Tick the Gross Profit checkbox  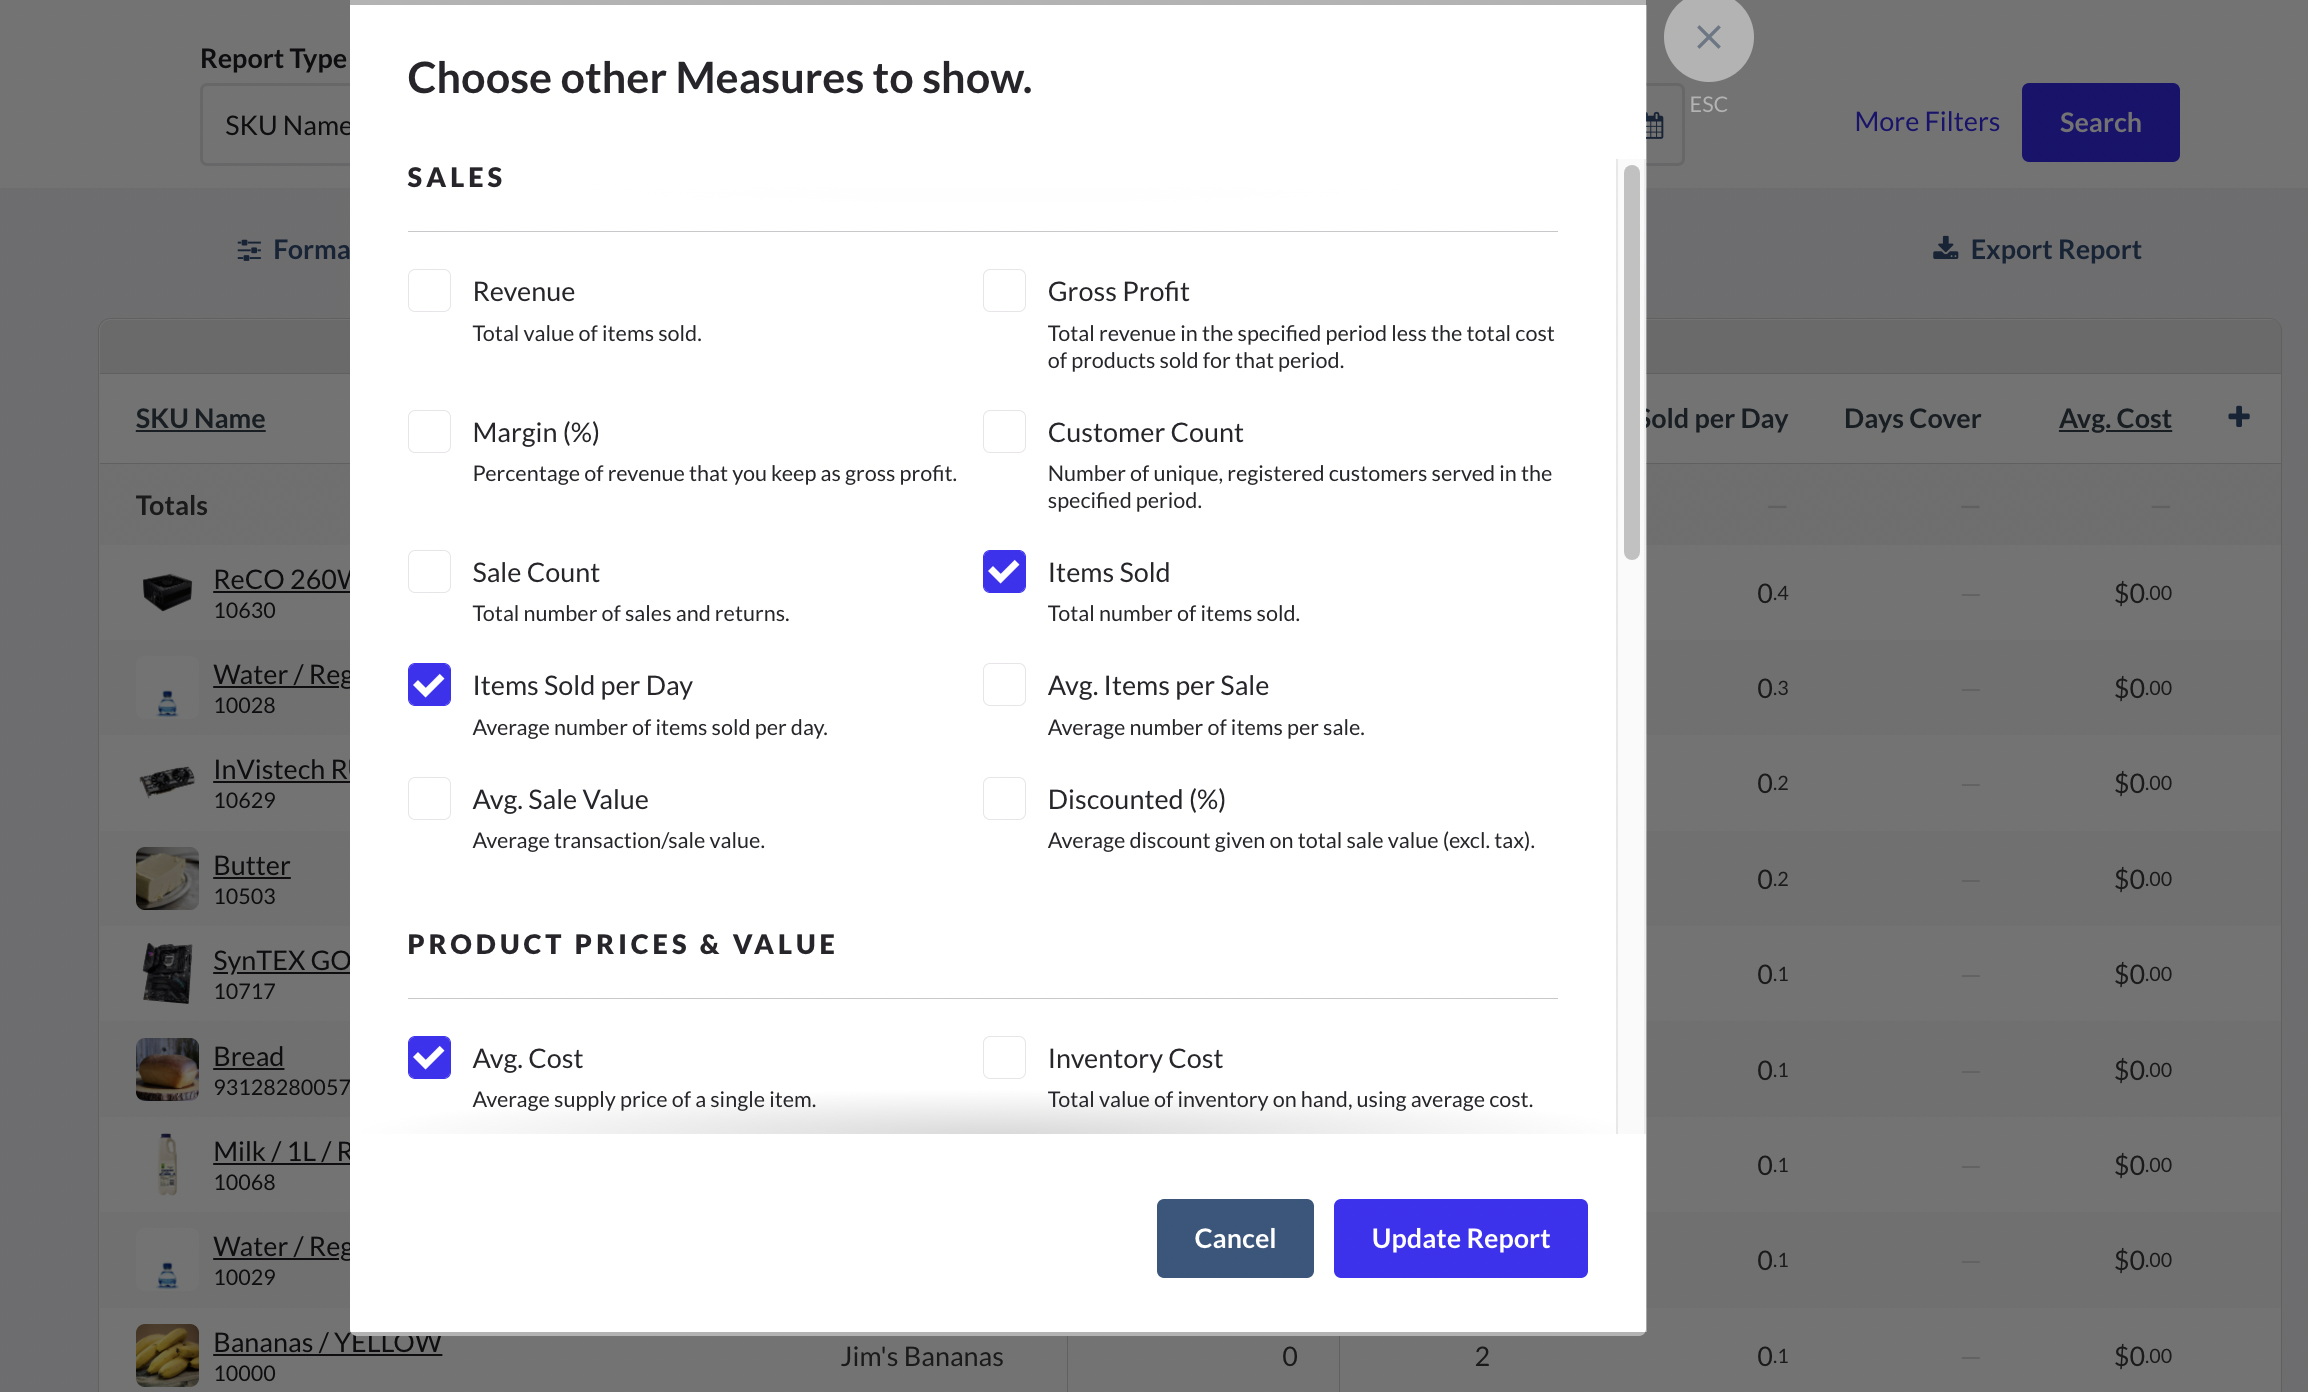pos(1004,291)
